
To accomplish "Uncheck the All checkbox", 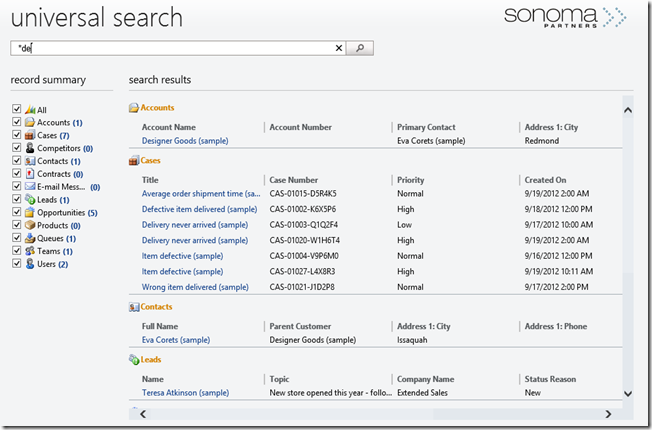I will click(16, 110).
